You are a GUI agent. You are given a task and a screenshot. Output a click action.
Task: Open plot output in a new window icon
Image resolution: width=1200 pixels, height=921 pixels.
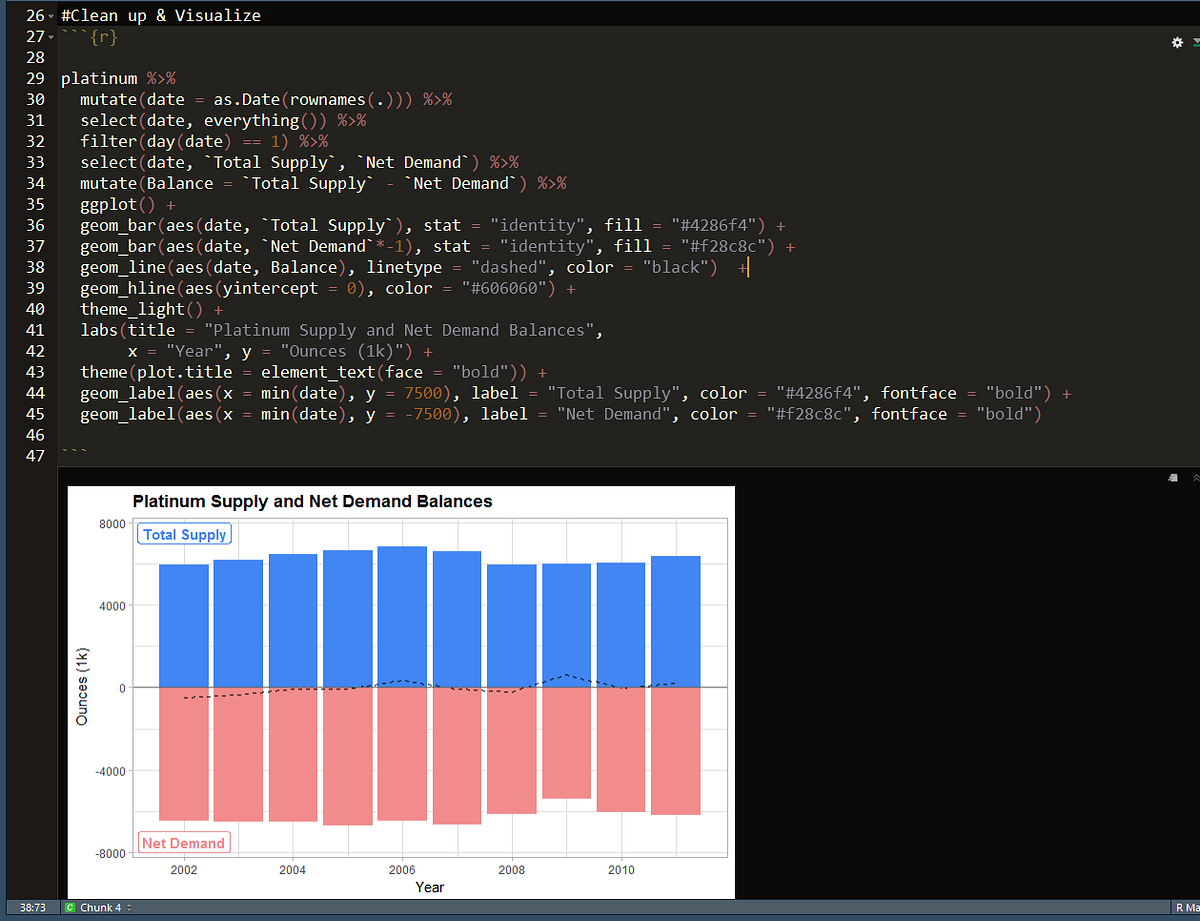[1172, 478]
